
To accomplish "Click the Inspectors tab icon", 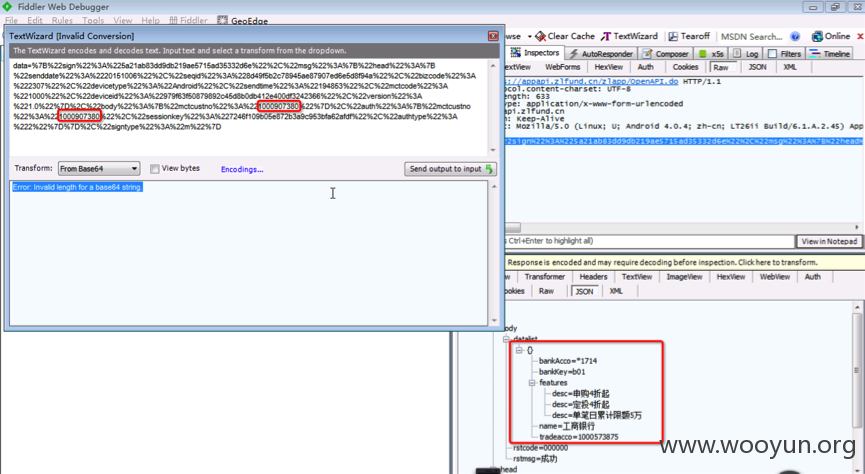I will coord(516,52).
